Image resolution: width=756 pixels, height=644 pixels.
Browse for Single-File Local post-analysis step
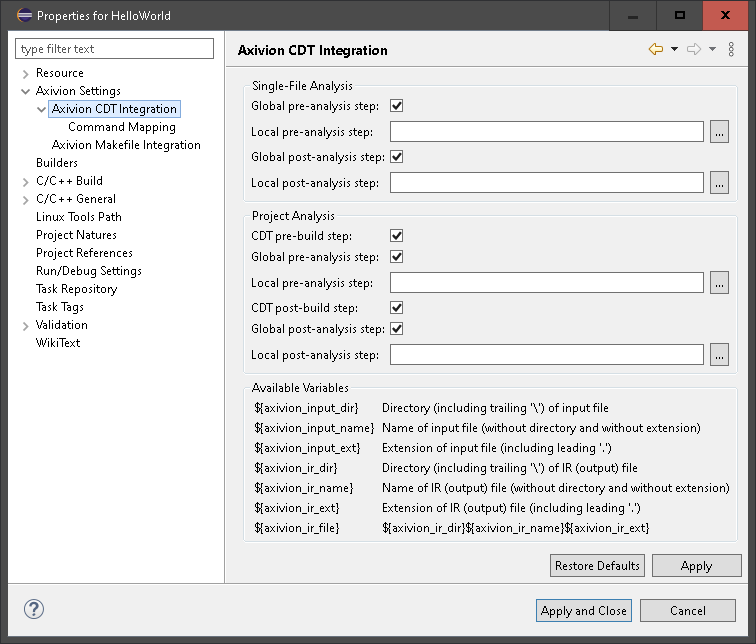tap(719, 183)
